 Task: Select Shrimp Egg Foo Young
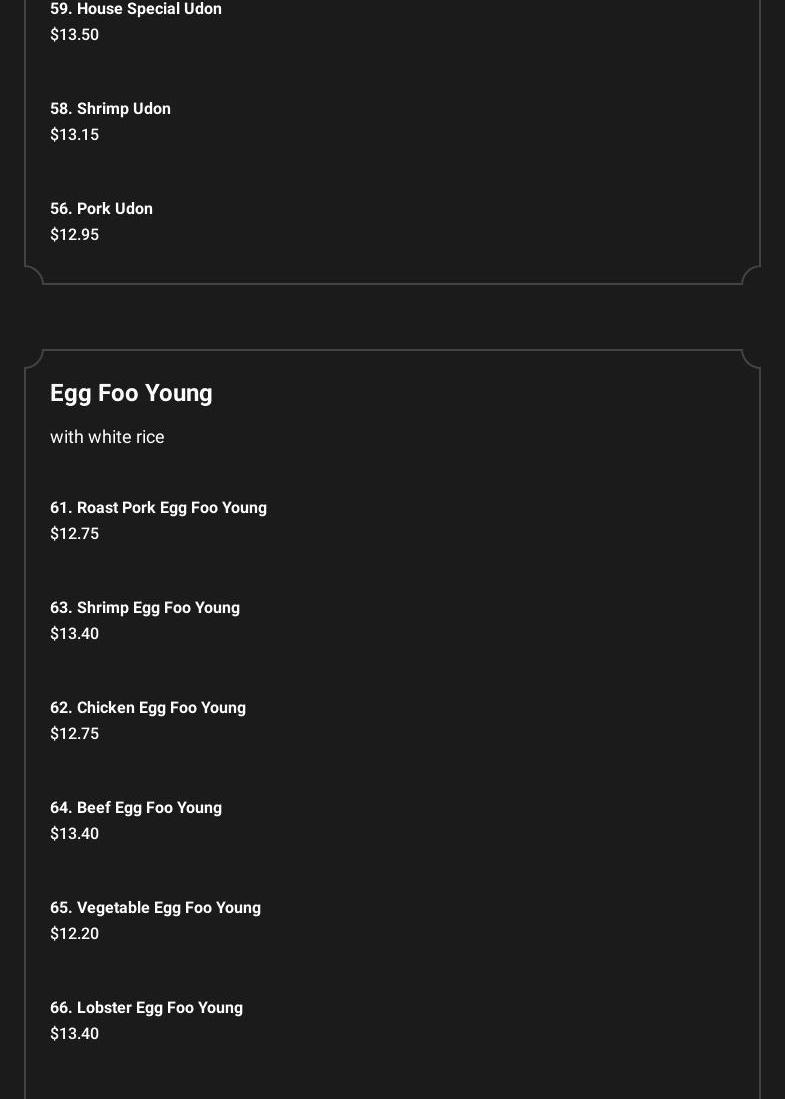pyautogui.click(x=145, y=608)
